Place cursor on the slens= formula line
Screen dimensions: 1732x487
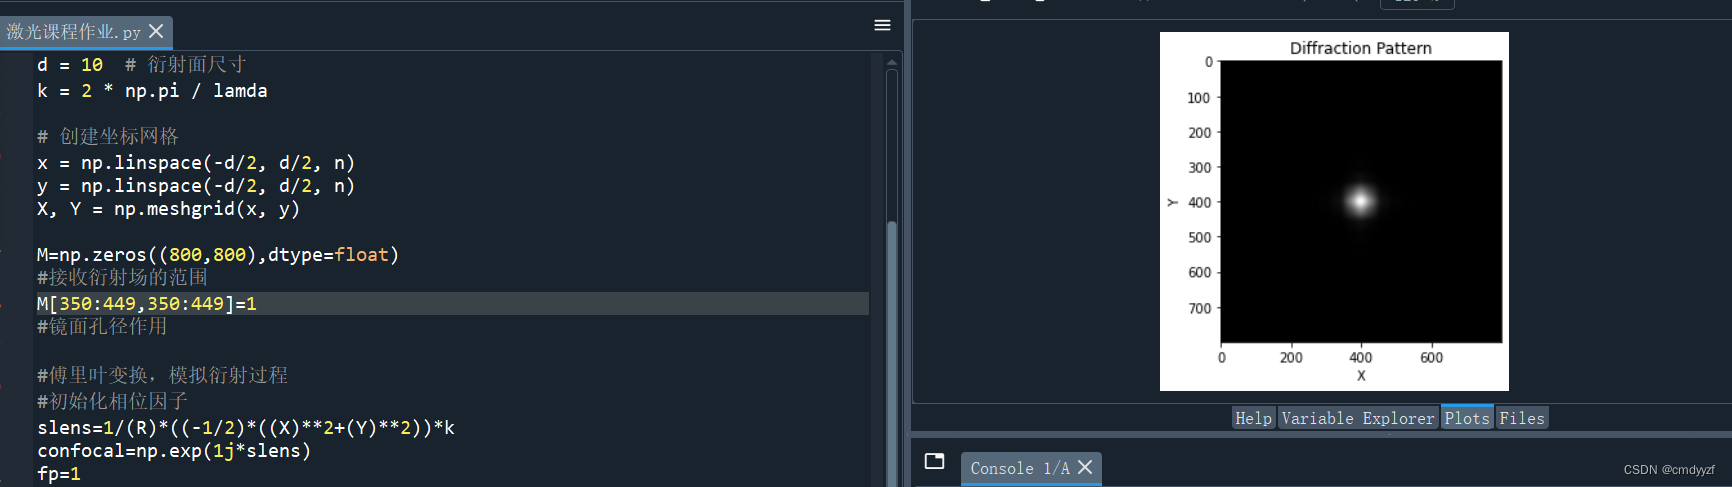[246, 428]
